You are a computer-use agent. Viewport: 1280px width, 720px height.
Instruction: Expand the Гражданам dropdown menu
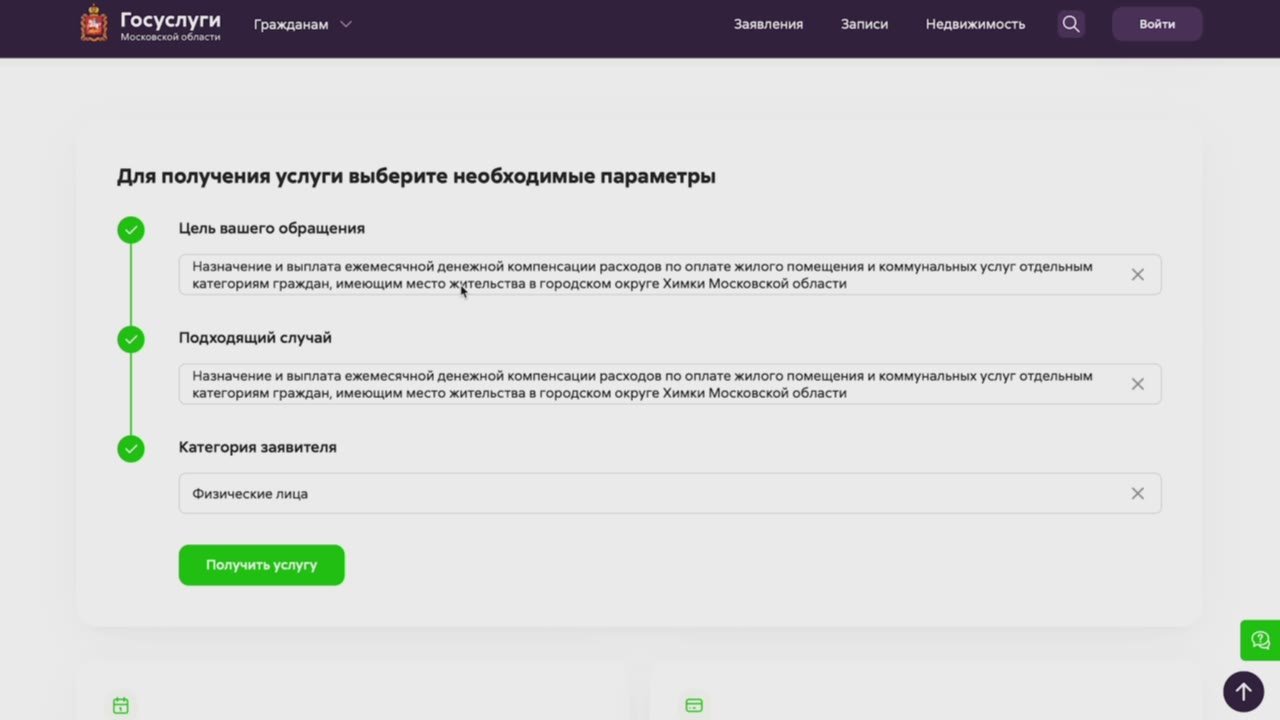click(302, 24)
